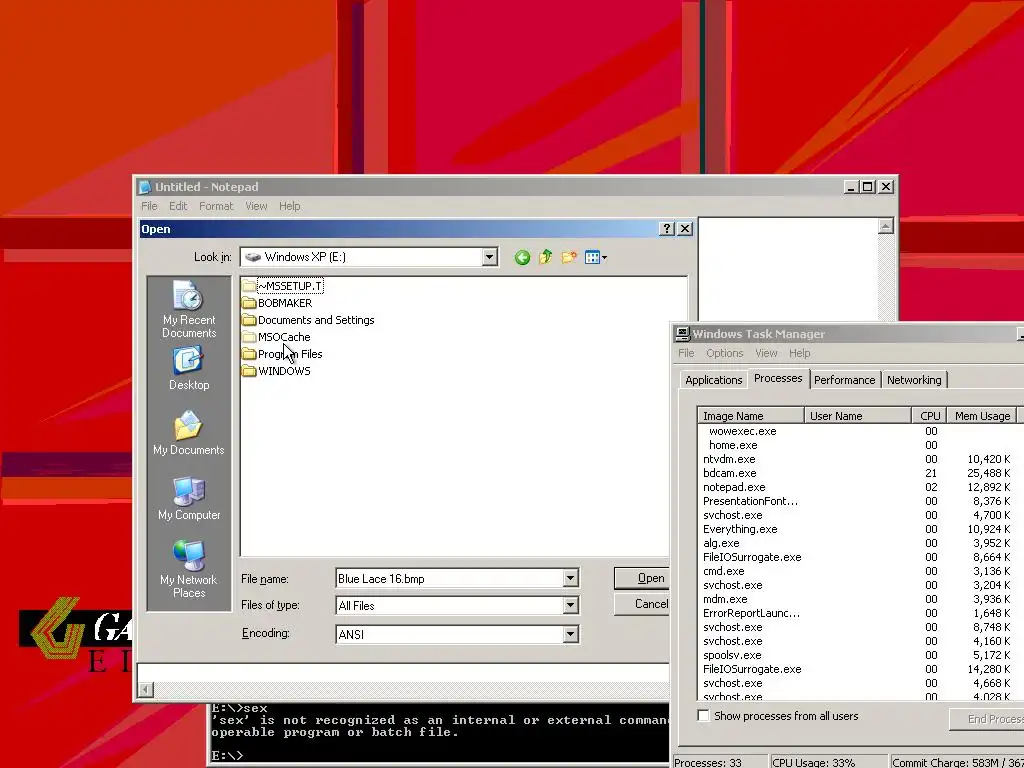Click Notepad's title bar icon
This screenshot has height=768, width=1024.
[x=145, y=187]
